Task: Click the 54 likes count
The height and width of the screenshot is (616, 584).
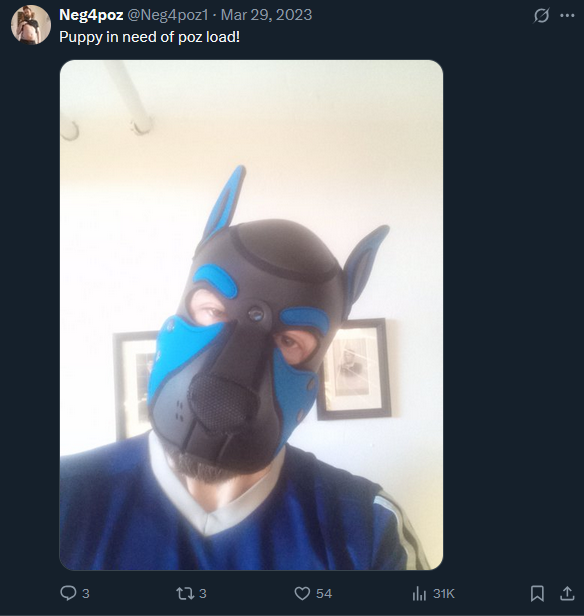Action: pos(324,593)
